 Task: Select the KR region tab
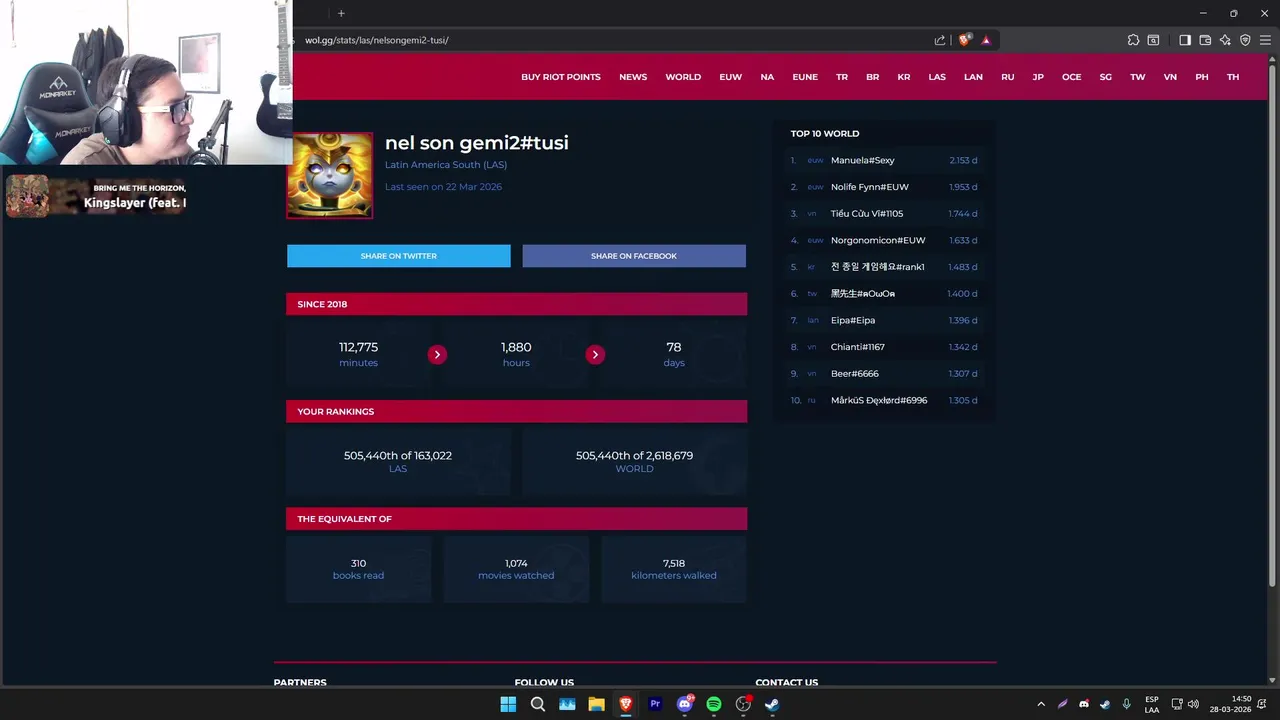(904, 77)
